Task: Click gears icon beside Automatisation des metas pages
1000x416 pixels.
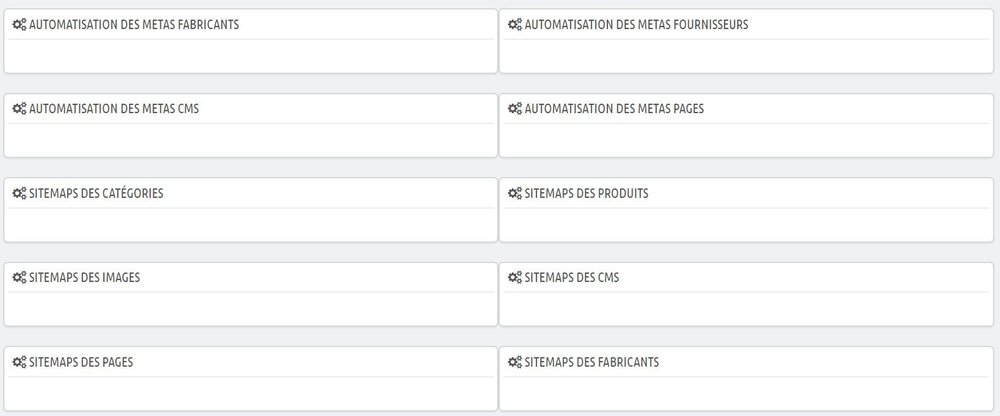Action: [515, 109]
